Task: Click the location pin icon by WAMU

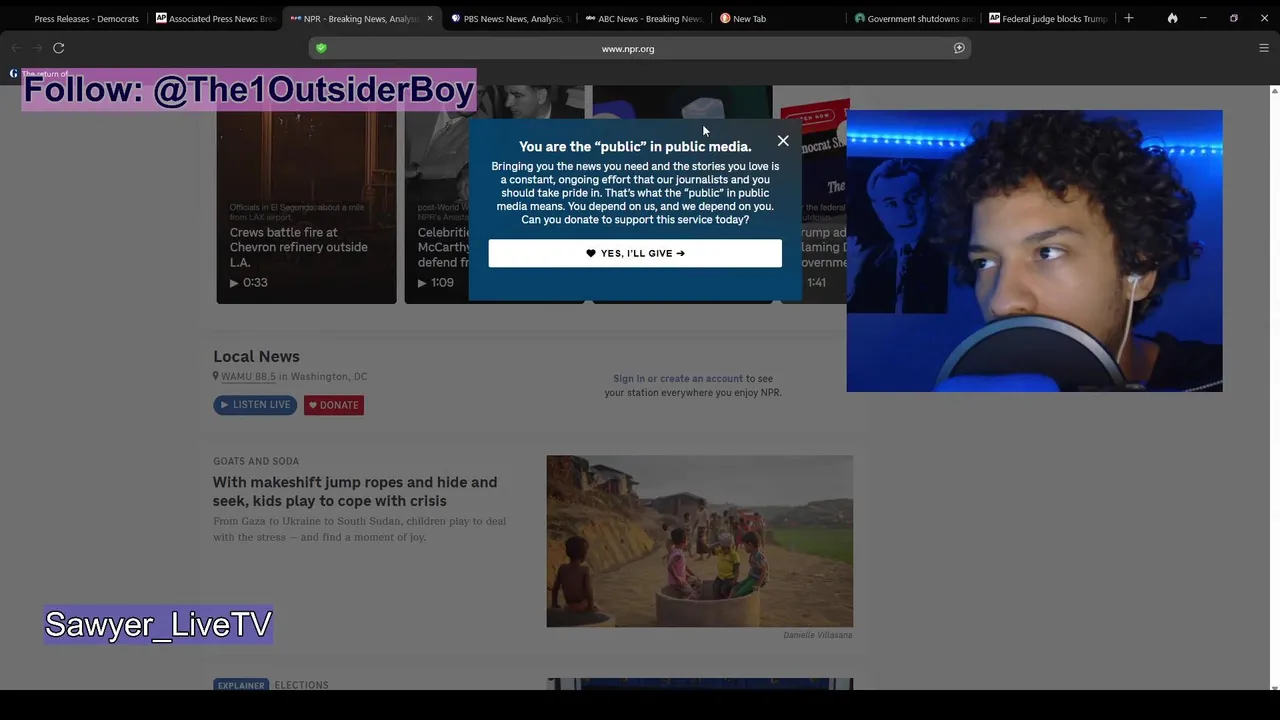Action: [215, 377]
